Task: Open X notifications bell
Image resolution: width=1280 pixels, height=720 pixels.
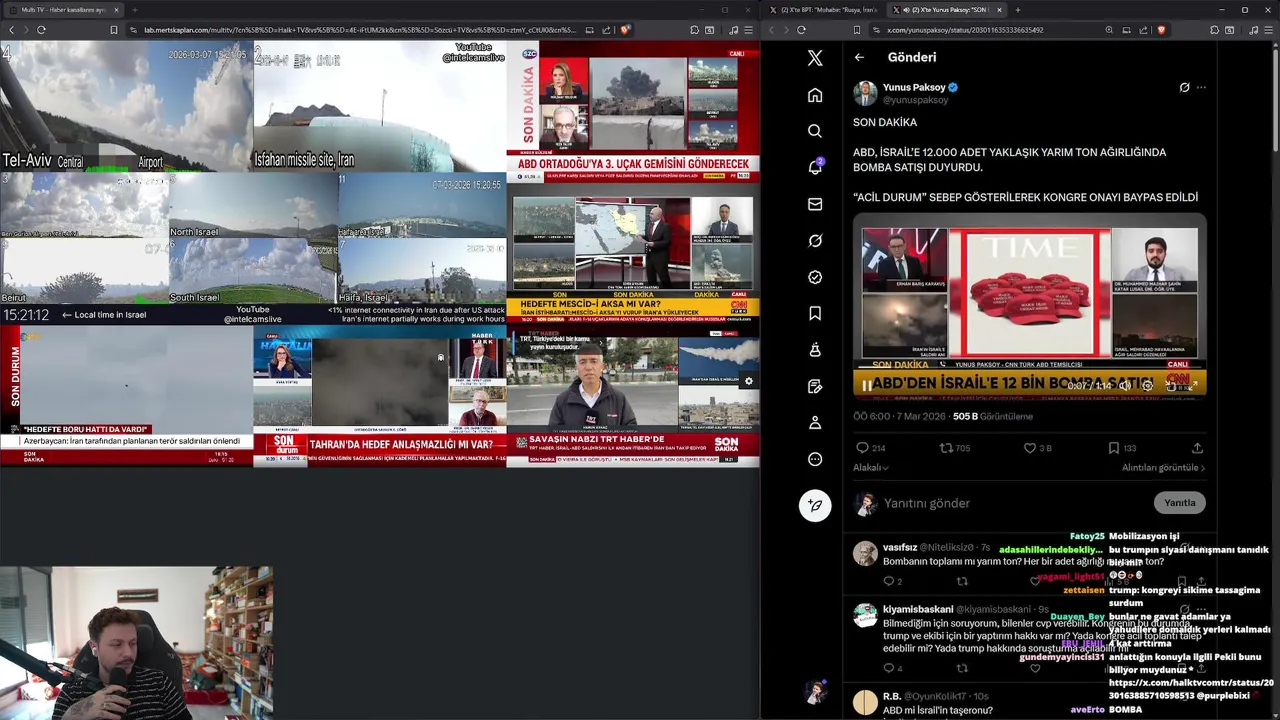Action: [815, 167]
